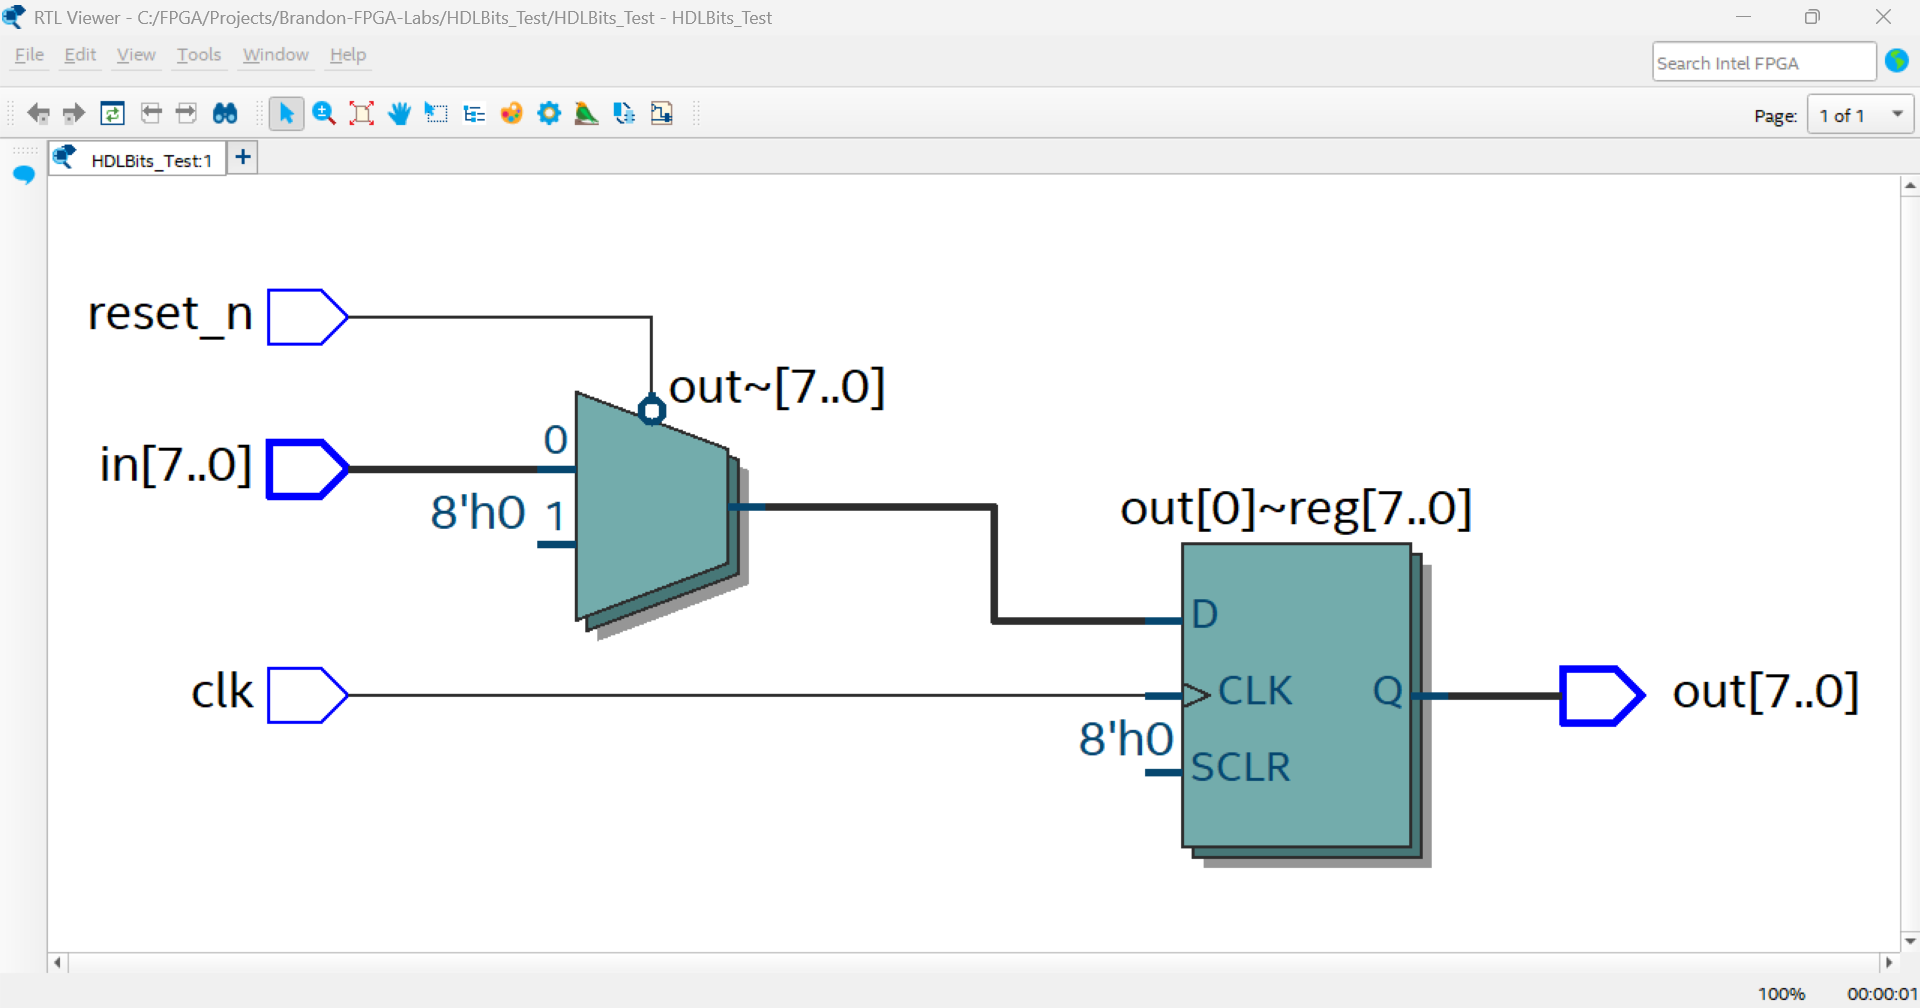Viewport: 1920px width, 1008px height.
Task: Click the Back navigation arrow icon
Action: [x=38, y=114]
